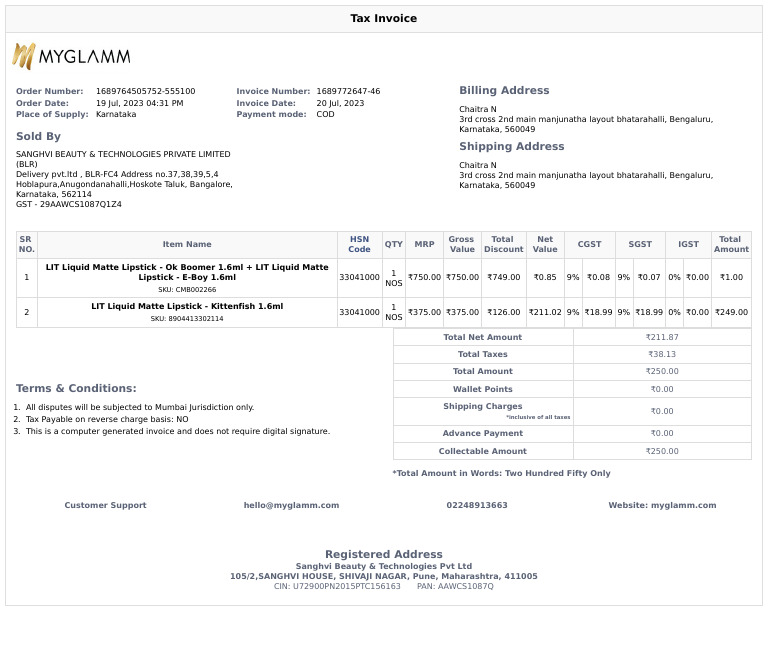Click place of supply value Karnataka
The image size is (768, 672).
(116, 114)
